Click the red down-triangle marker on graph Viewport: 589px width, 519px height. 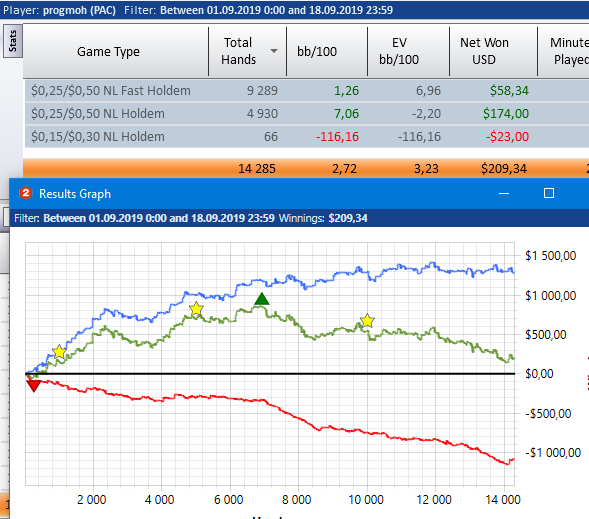coord(34,386)
